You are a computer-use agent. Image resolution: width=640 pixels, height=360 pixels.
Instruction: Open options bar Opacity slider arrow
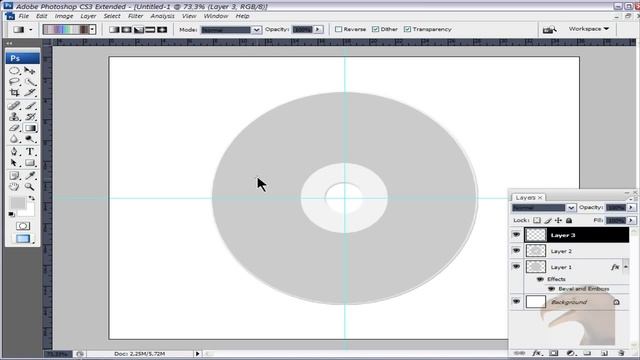318,29
